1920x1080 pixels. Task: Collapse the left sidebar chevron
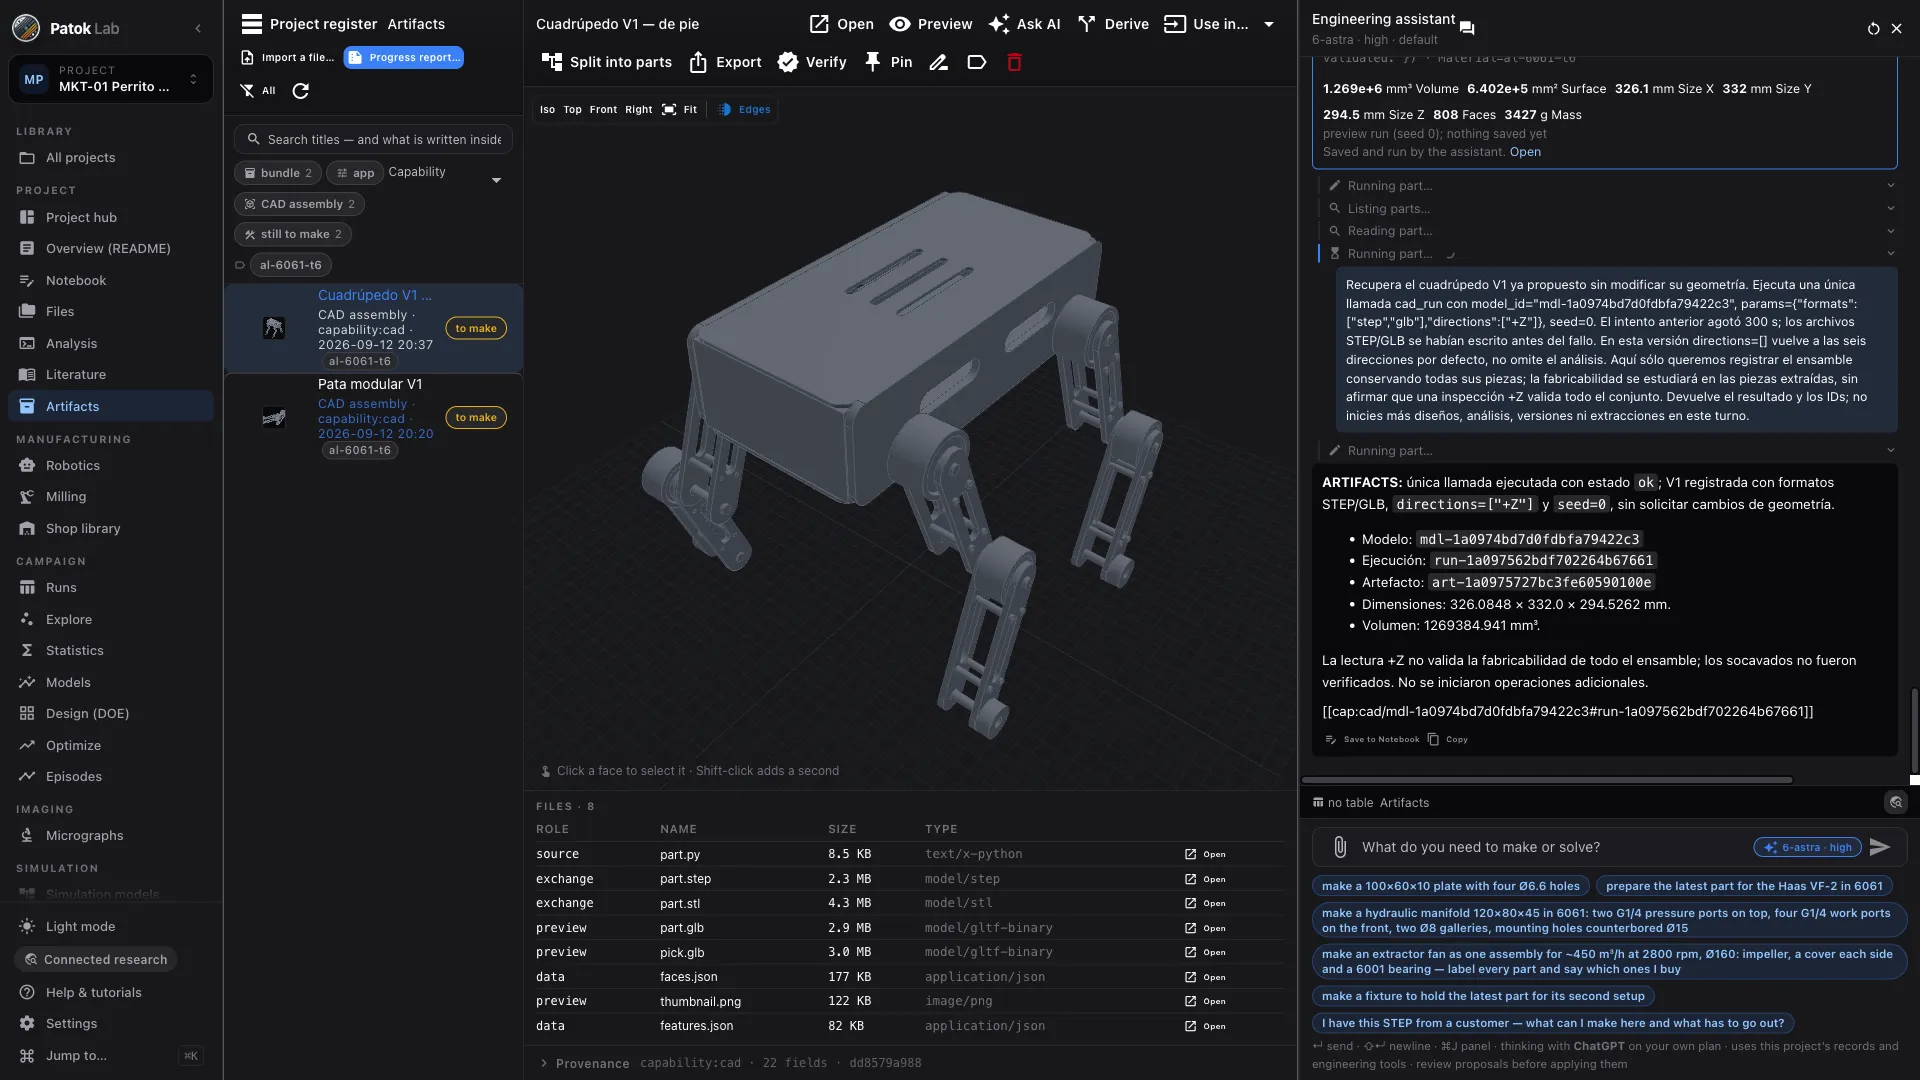[198, 28]
